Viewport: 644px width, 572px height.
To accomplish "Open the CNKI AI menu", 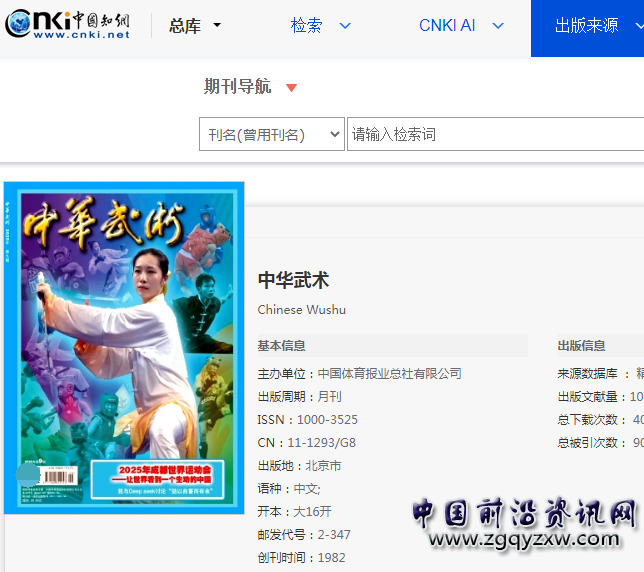I will (x=447, y=26).
